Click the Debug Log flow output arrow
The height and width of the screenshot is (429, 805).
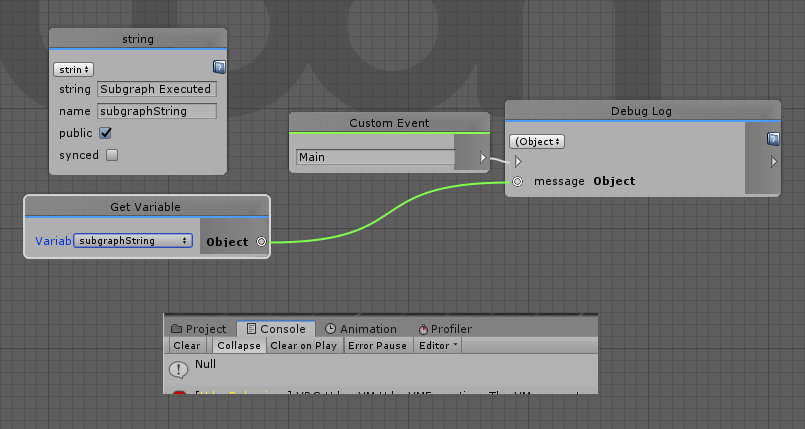(x=772, y=161)
